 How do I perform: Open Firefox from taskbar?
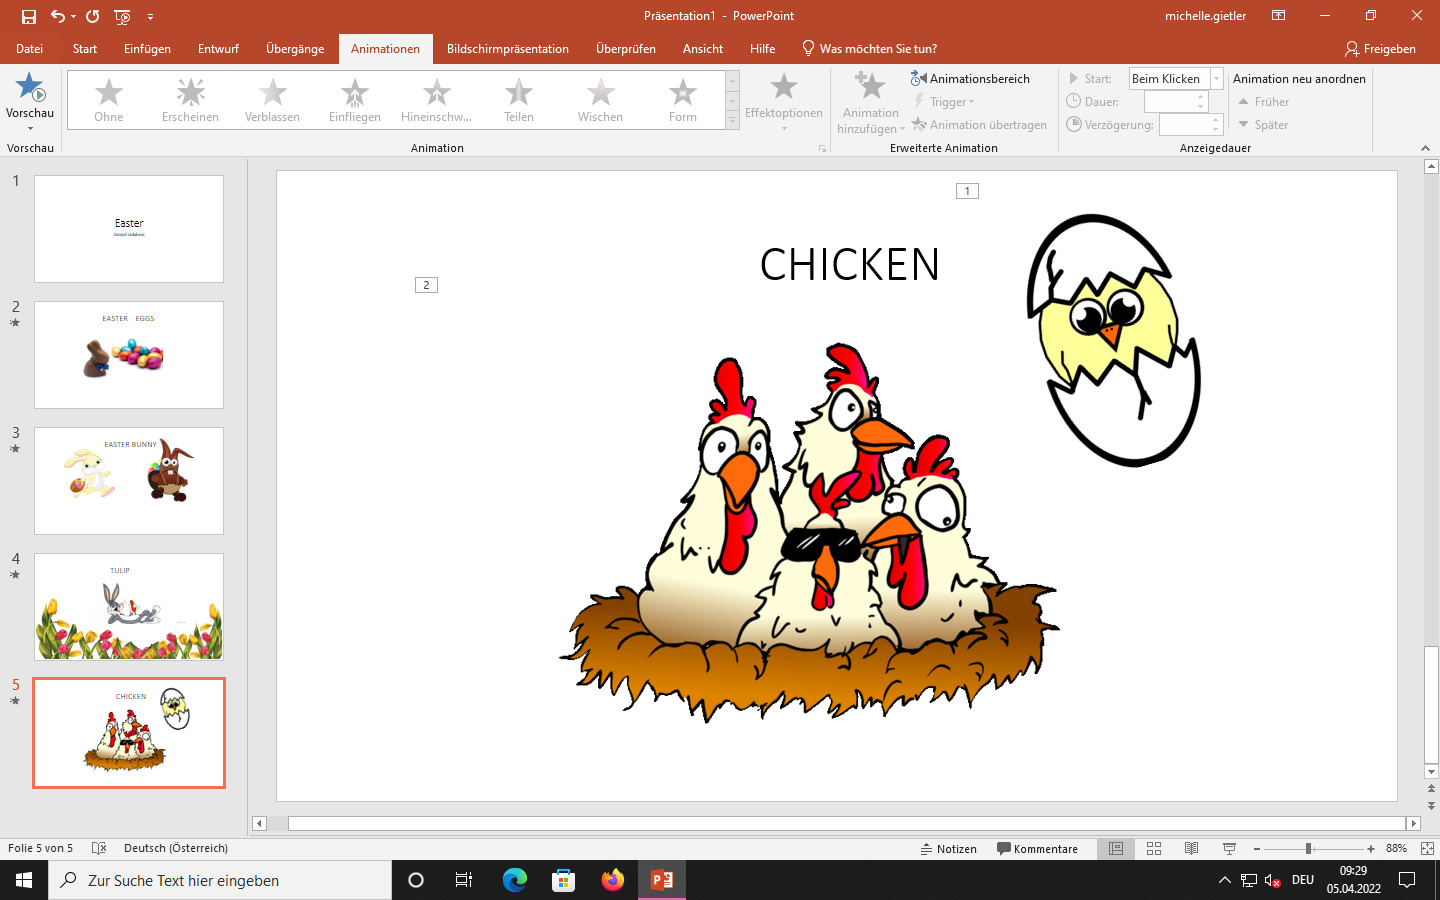[x=613, y=880]
